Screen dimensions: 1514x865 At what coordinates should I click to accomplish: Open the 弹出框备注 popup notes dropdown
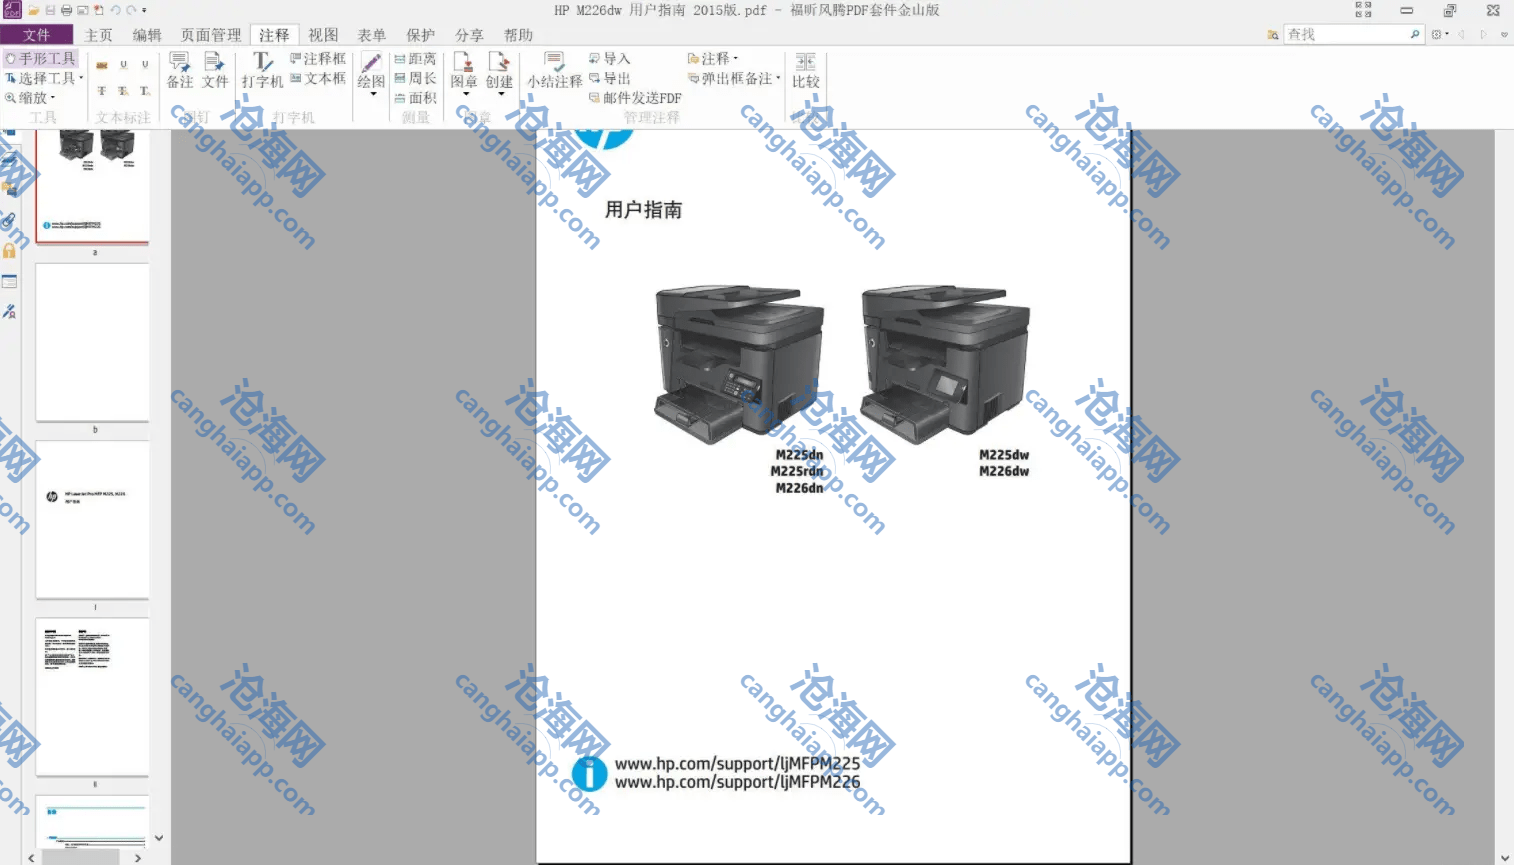[x=735, y=78]
